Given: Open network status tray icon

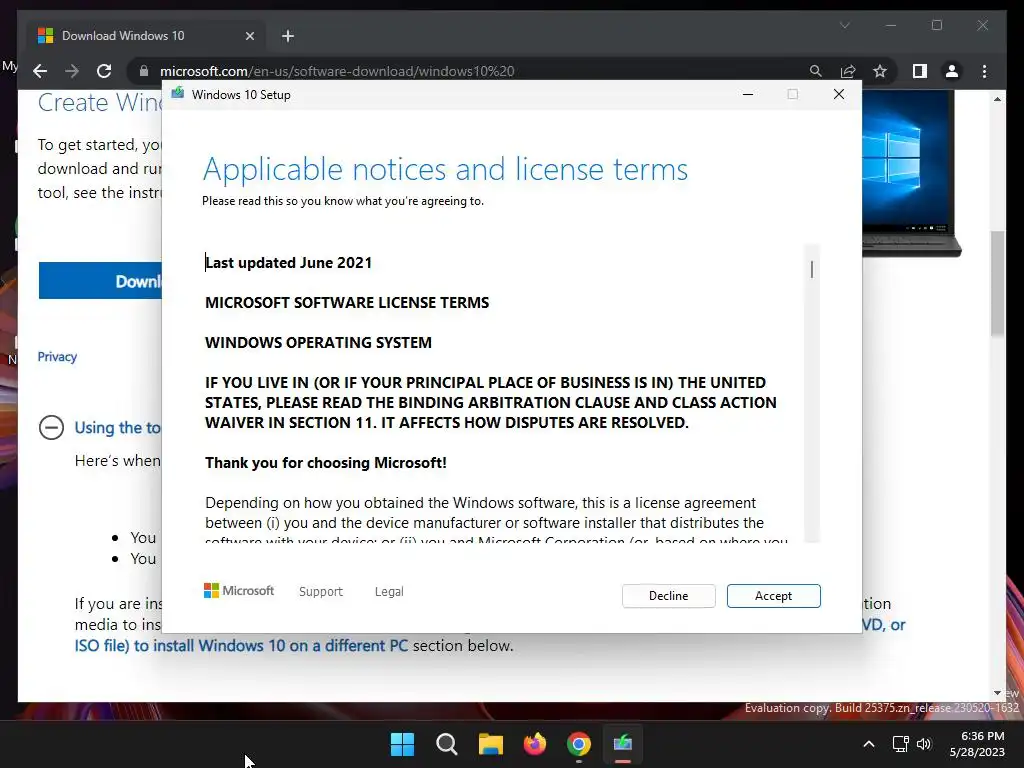Looking at the screenshot, I should click(x=901, y=744).
